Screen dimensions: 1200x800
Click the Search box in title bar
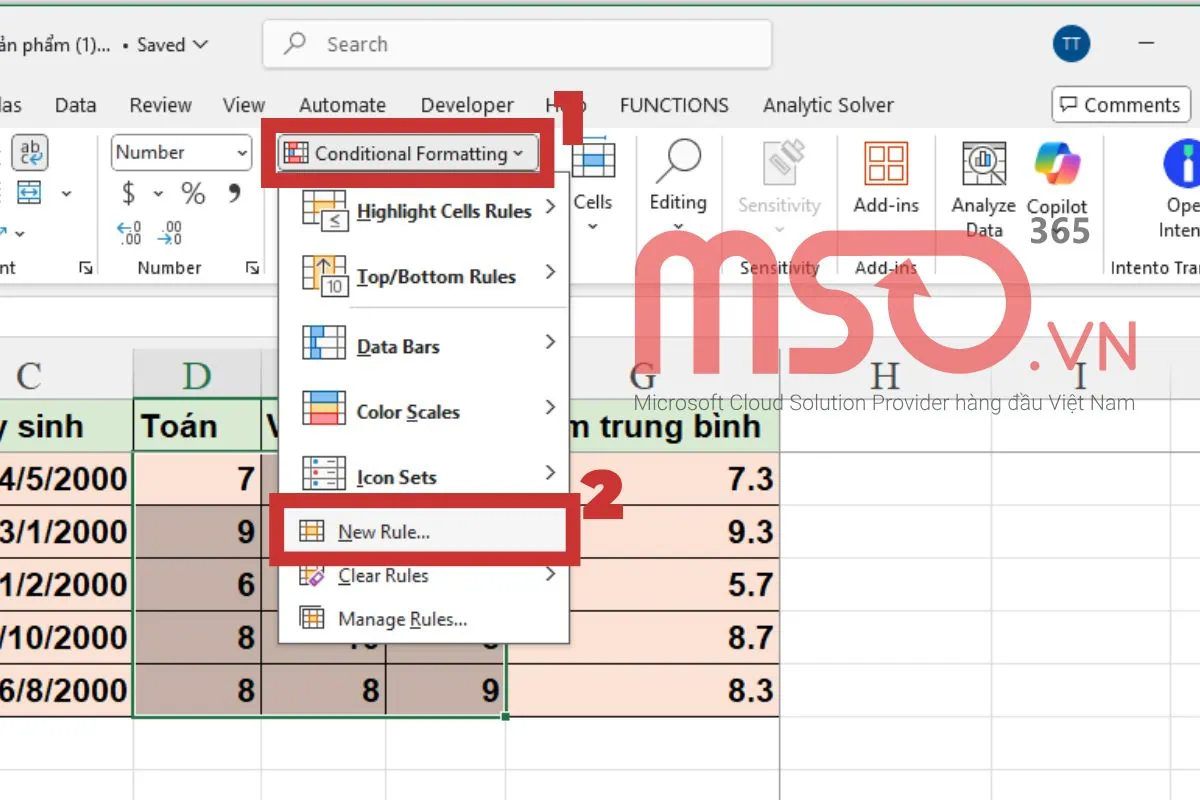[517, 44]
